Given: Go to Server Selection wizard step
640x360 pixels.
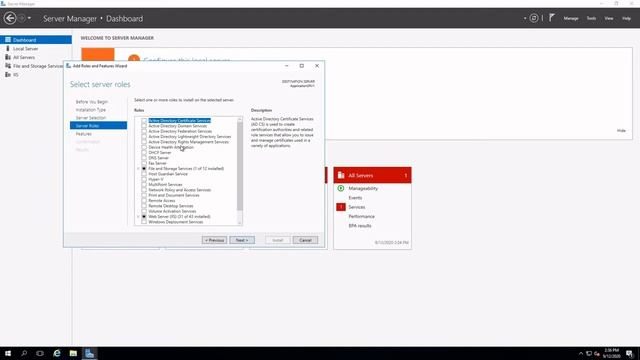Looking at the screenshot, I should pyautogui.click(x=91, y=118).
